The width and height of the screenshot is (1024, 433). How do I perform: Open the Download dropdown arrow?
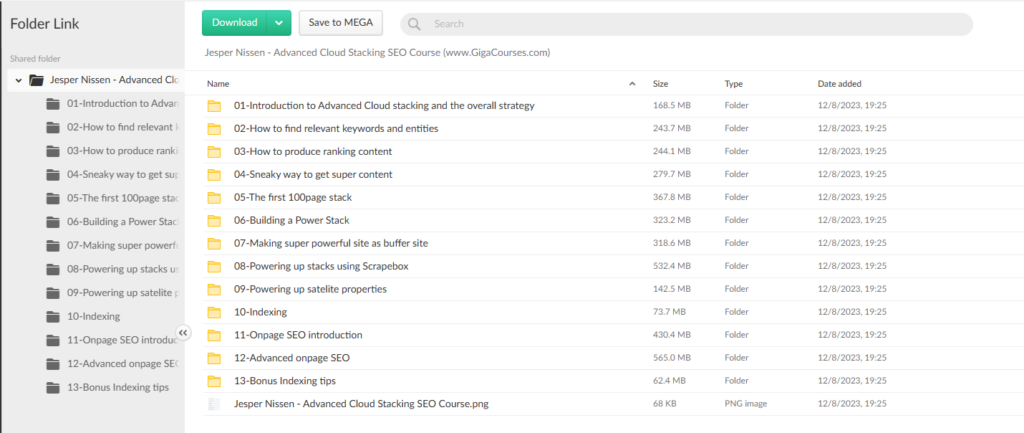tap(279, 23)
